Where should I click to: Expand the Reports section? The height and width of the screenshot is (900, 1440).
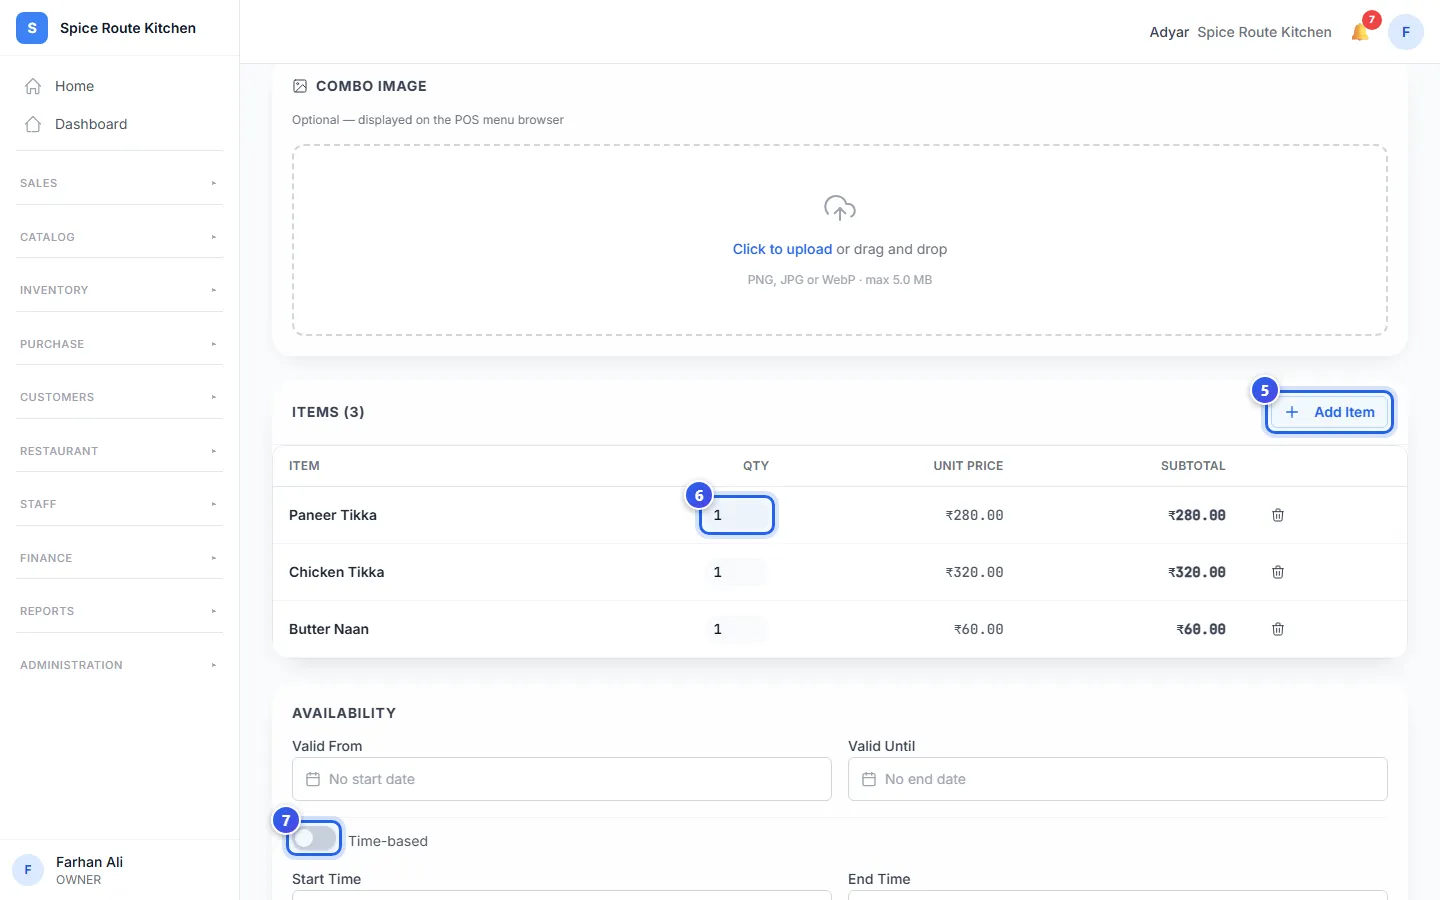click(x=119, y=611)
